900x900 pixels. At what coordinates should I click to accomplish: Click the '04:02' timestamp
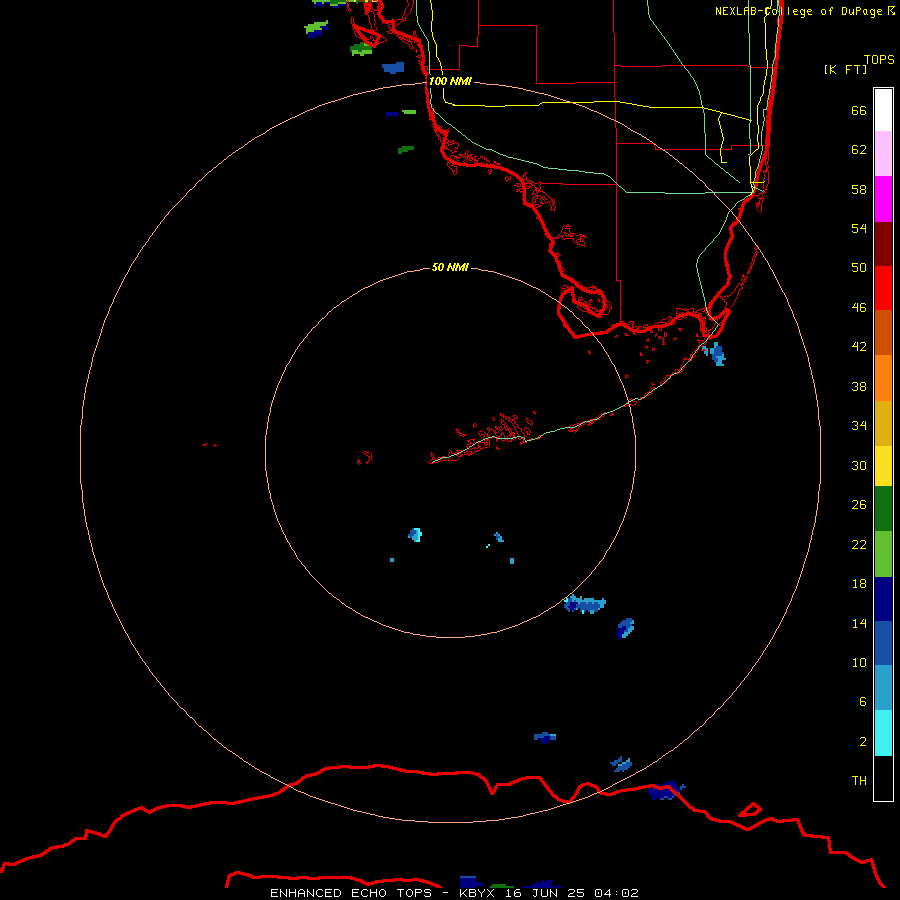[x=616, y=893]
